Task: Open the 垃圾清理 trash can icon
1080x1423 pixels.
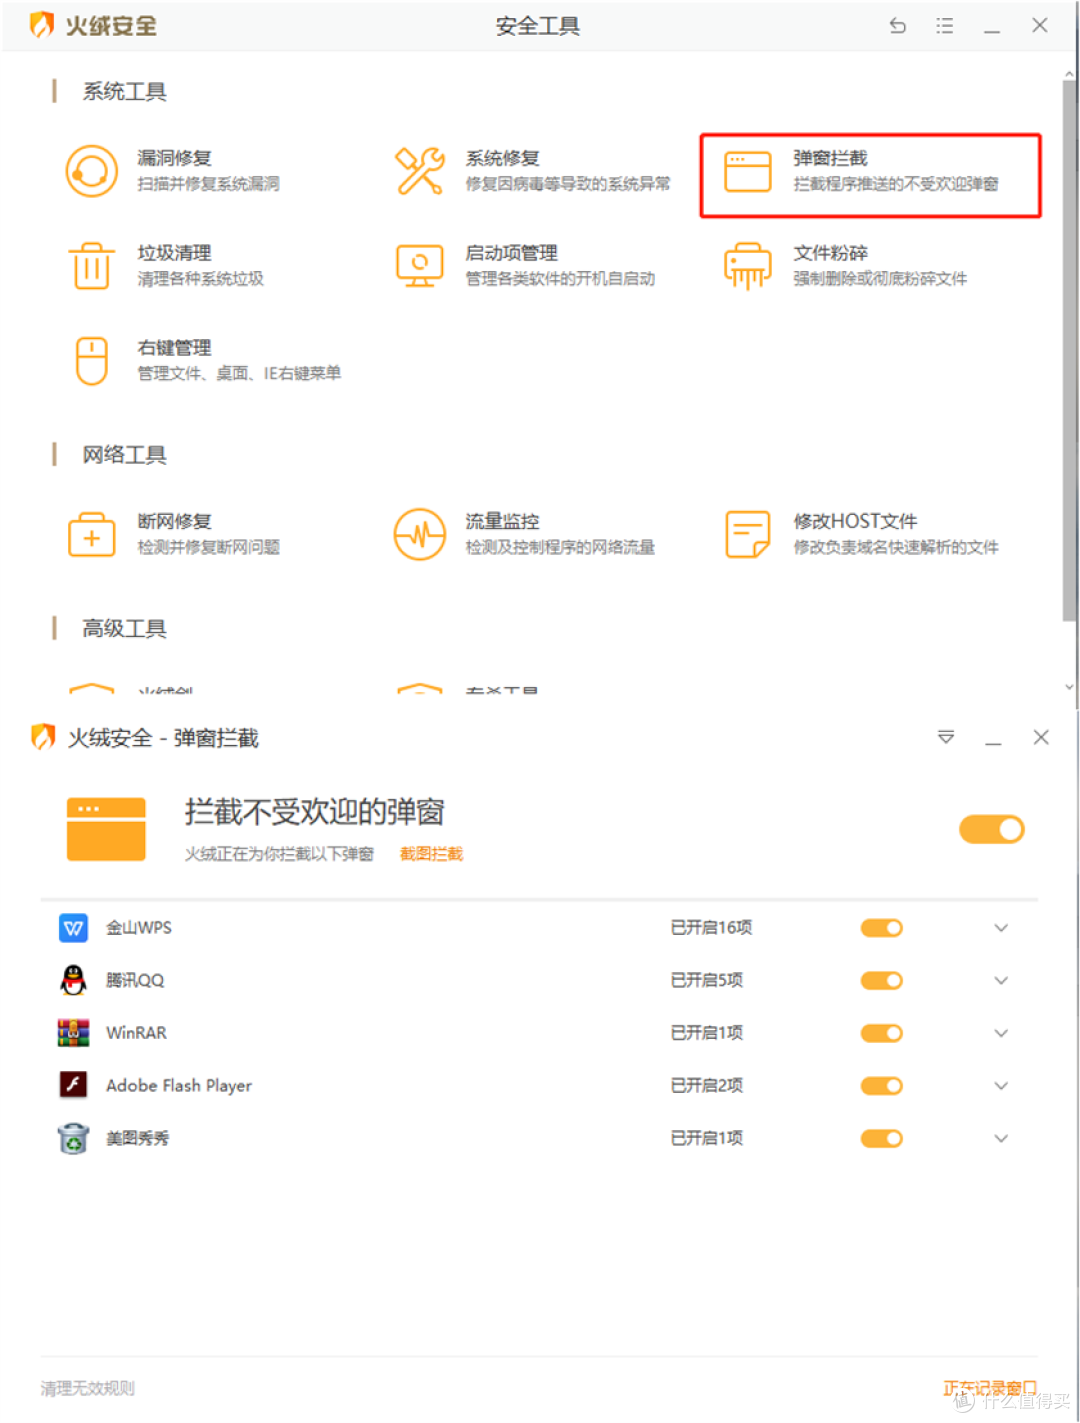Action: pos(92,265)
